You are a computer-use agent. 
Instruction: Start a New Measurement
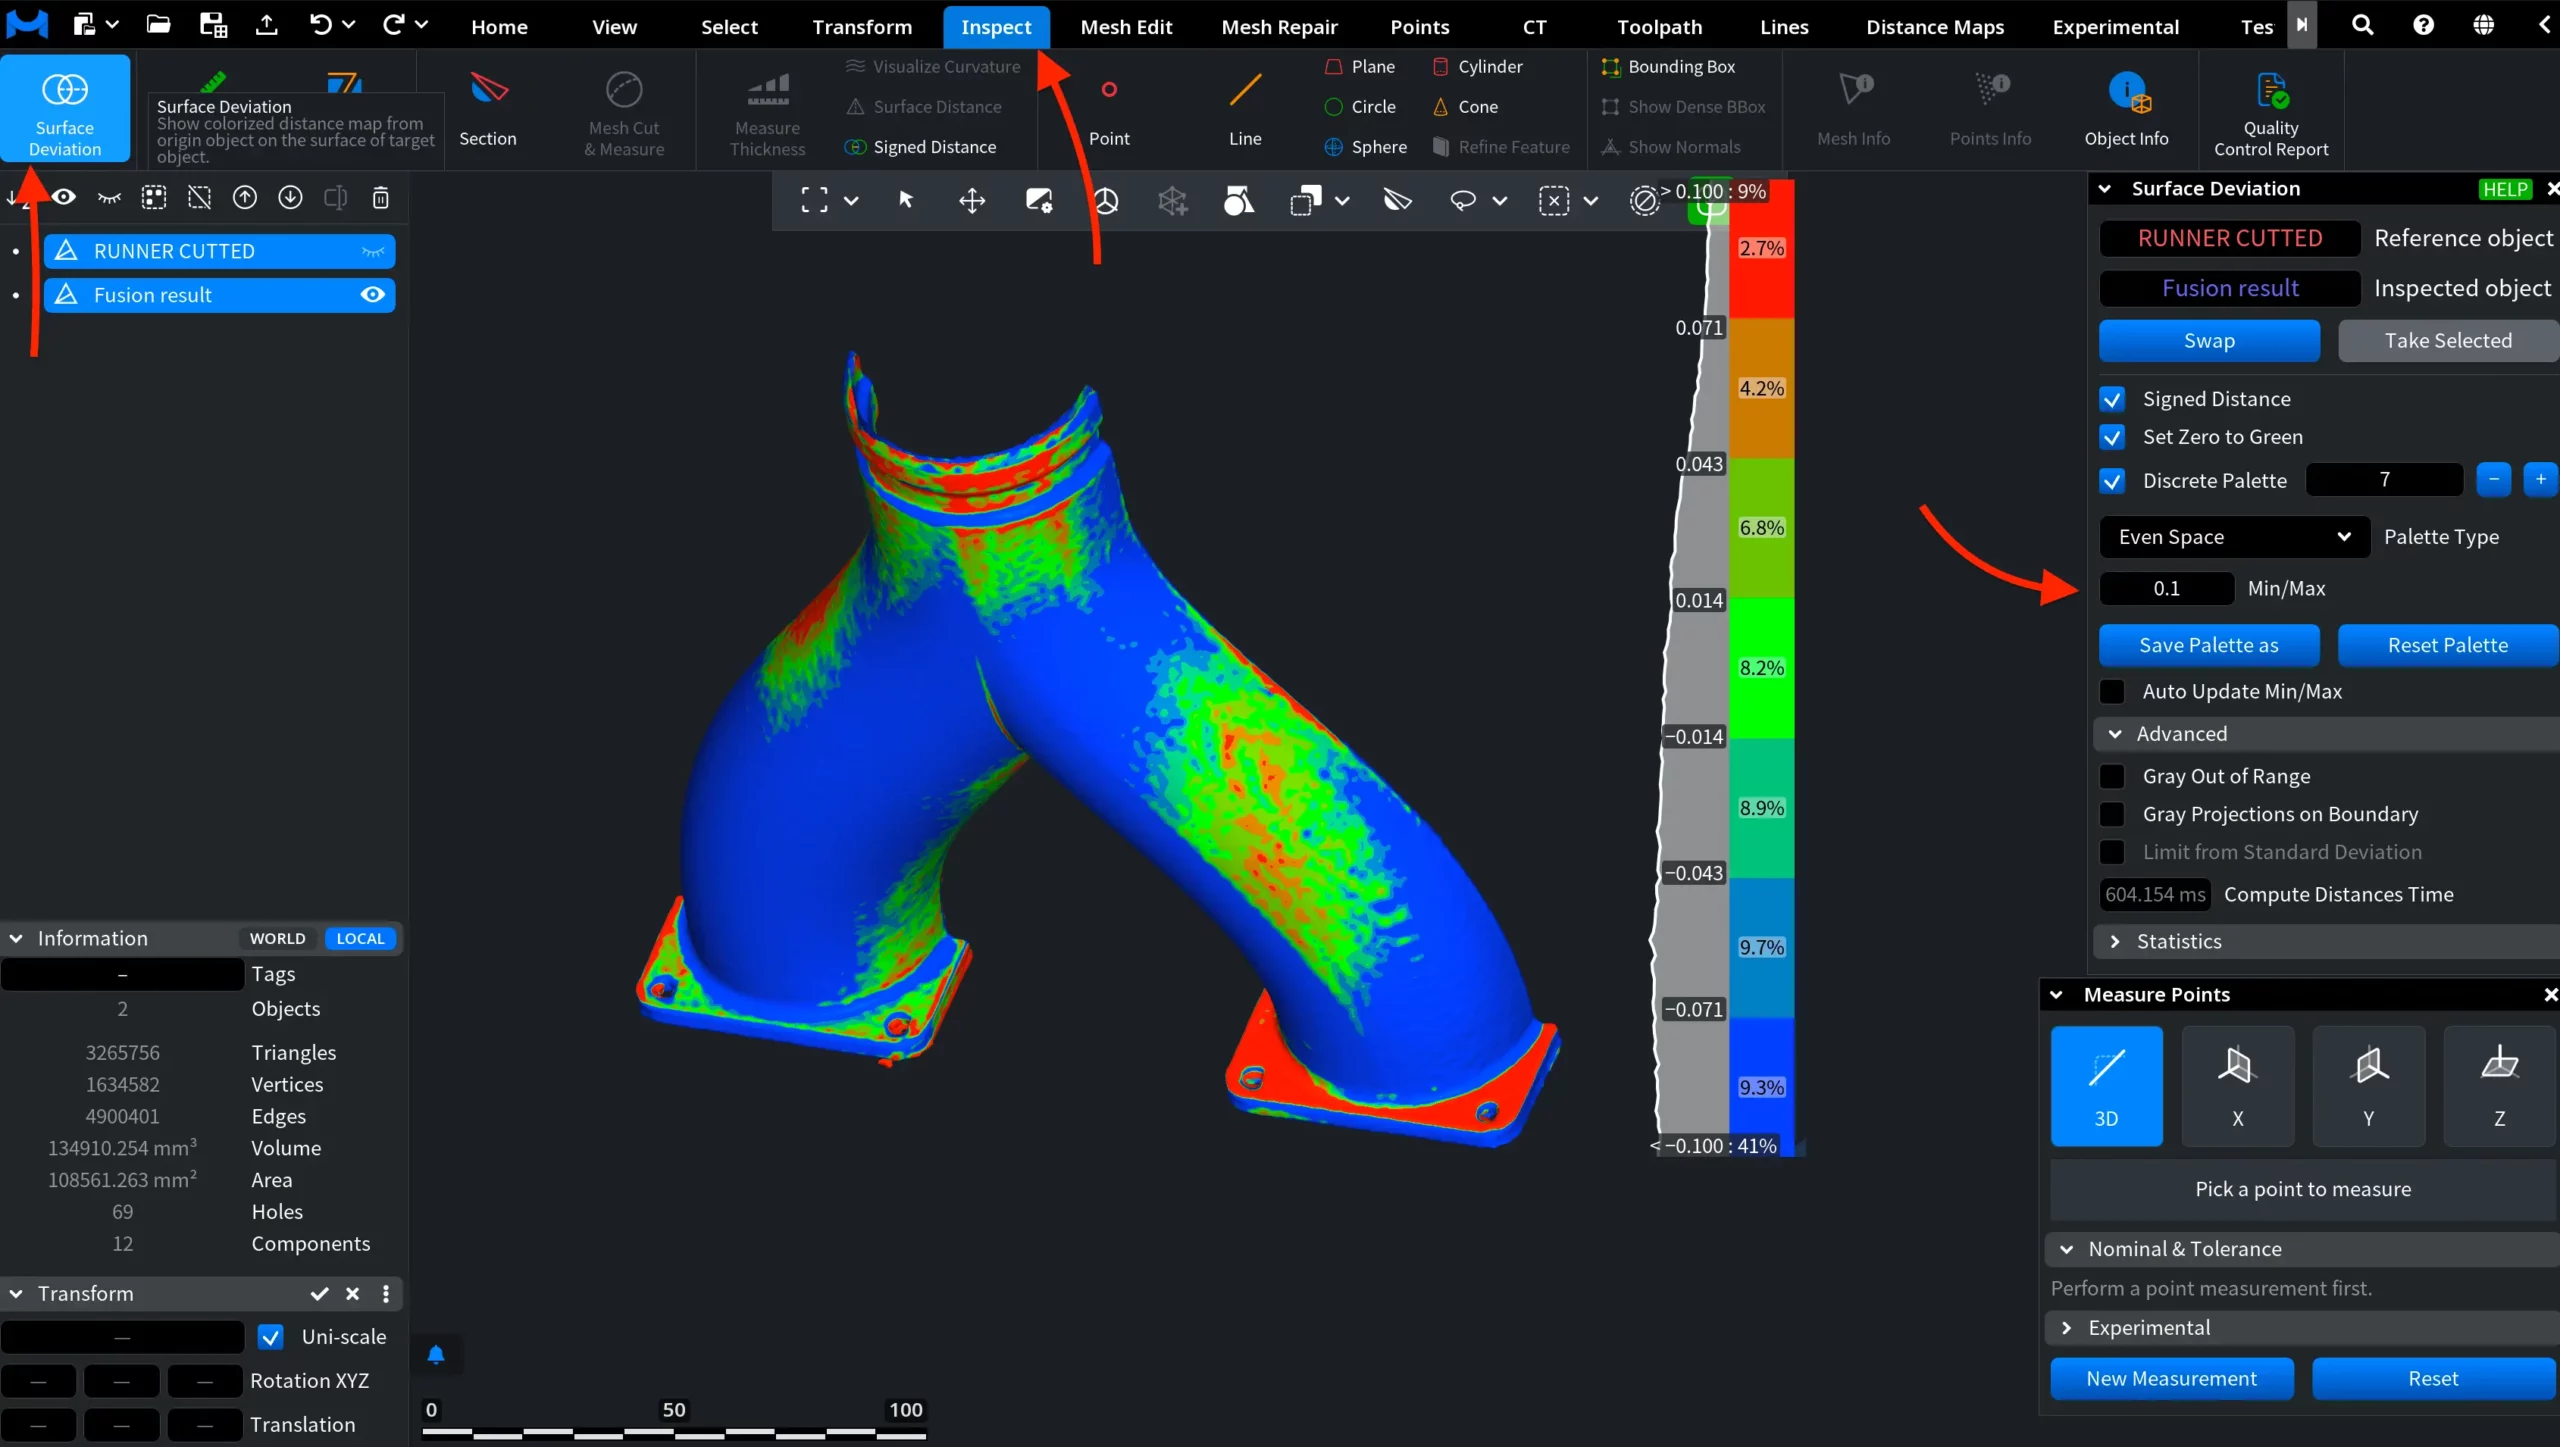2172,1379
